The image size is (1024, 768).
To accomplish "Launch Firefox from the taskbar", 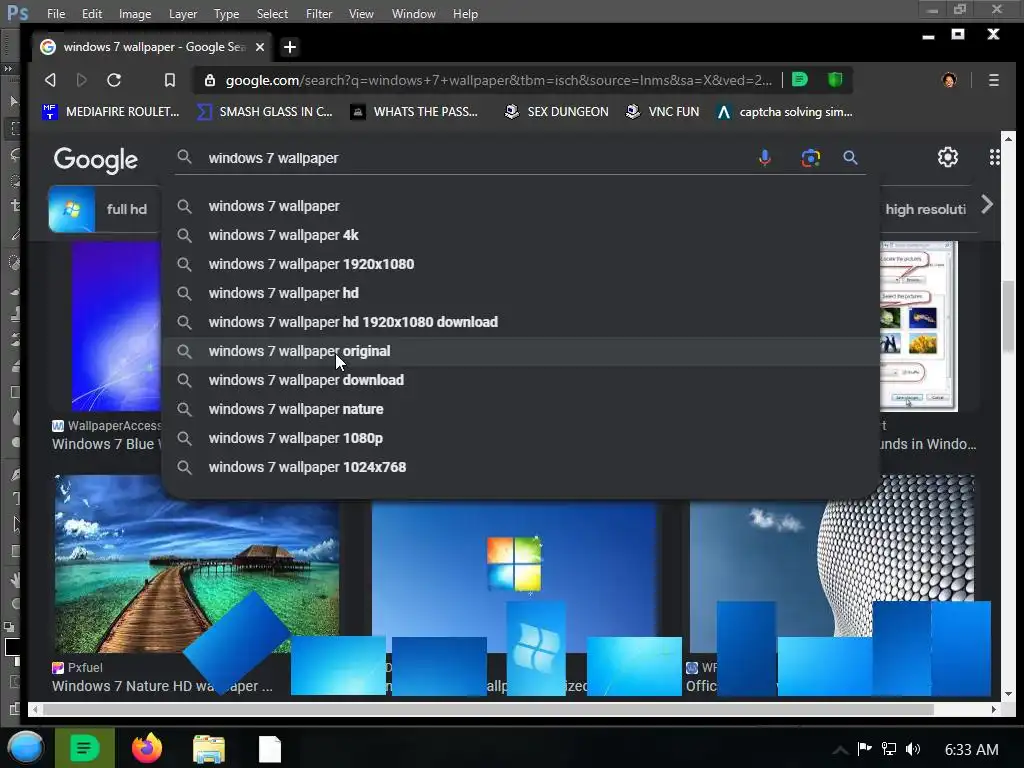I will click(147, 748).
